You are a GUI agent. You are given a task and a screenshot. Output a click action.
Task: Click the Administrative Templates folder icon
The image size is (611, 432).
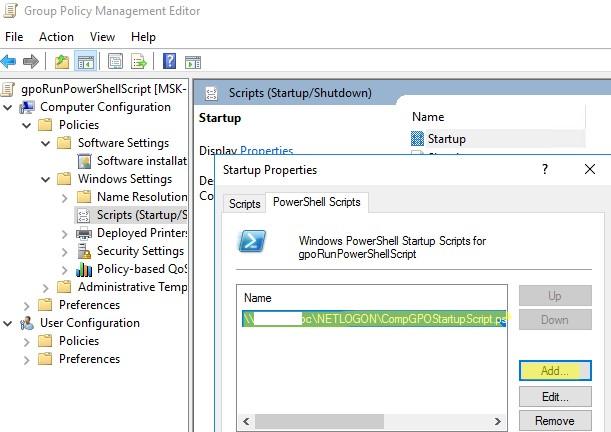click(64, 287)
